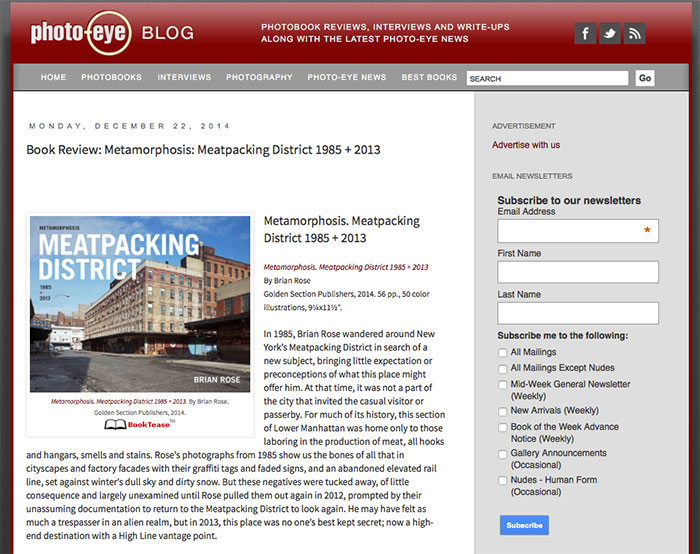This screenshot has width=700, height=554.
Task: Click the SEARCH input field
Action: (547, 78)
